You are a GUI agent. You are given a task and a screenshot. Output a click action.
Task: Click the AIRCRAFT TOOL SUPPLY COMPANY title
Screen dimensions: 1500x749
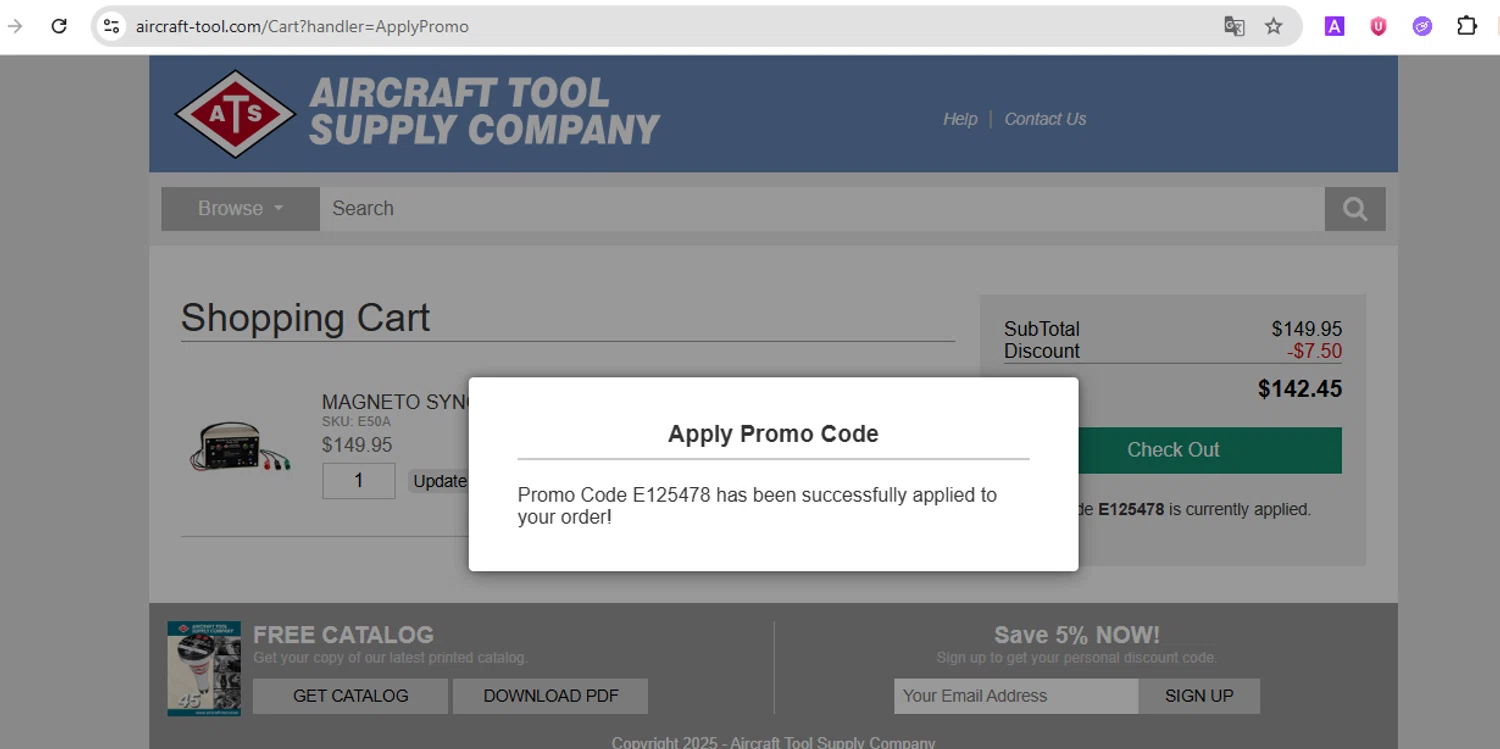pyautogui.click(x=484, y=112)
